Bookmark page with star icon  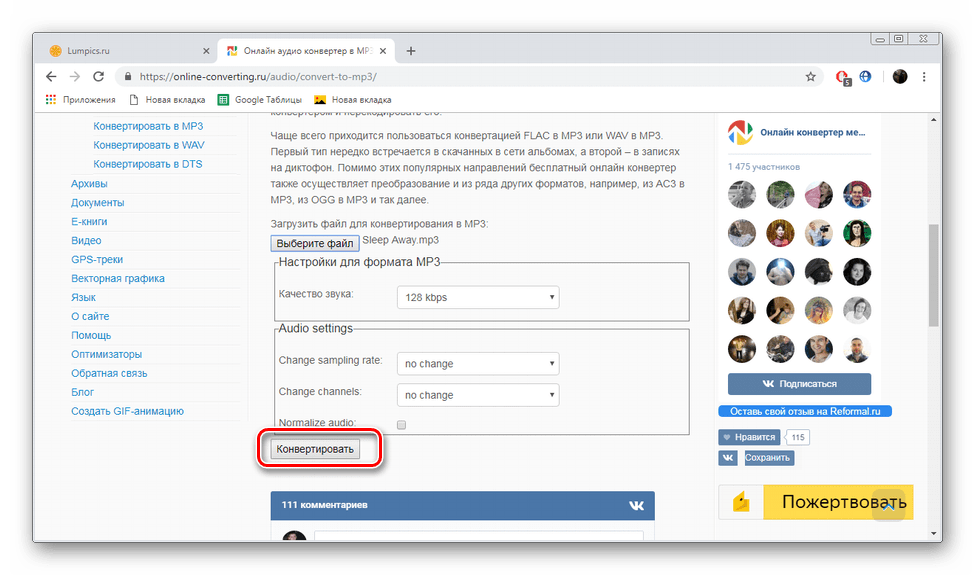click(x=810, y=76)
